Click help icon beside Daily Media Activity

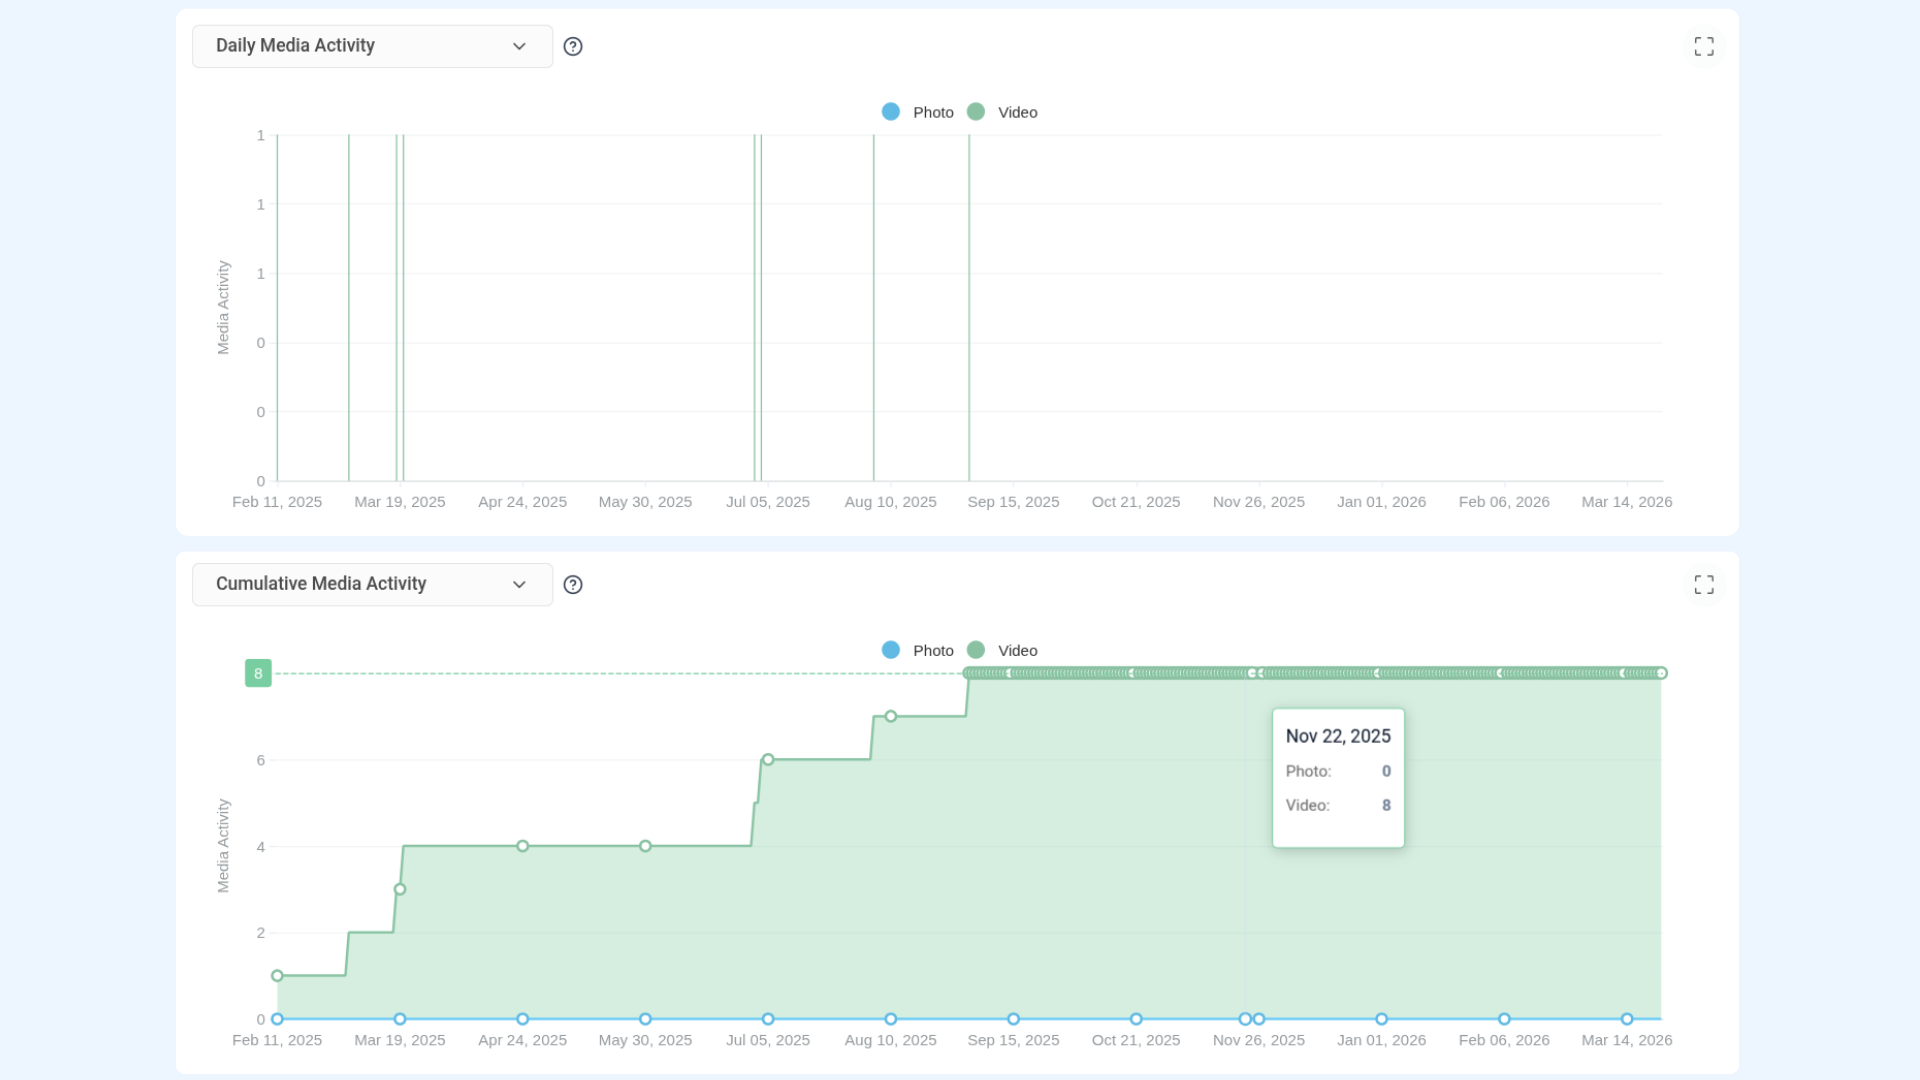(572, 46)
